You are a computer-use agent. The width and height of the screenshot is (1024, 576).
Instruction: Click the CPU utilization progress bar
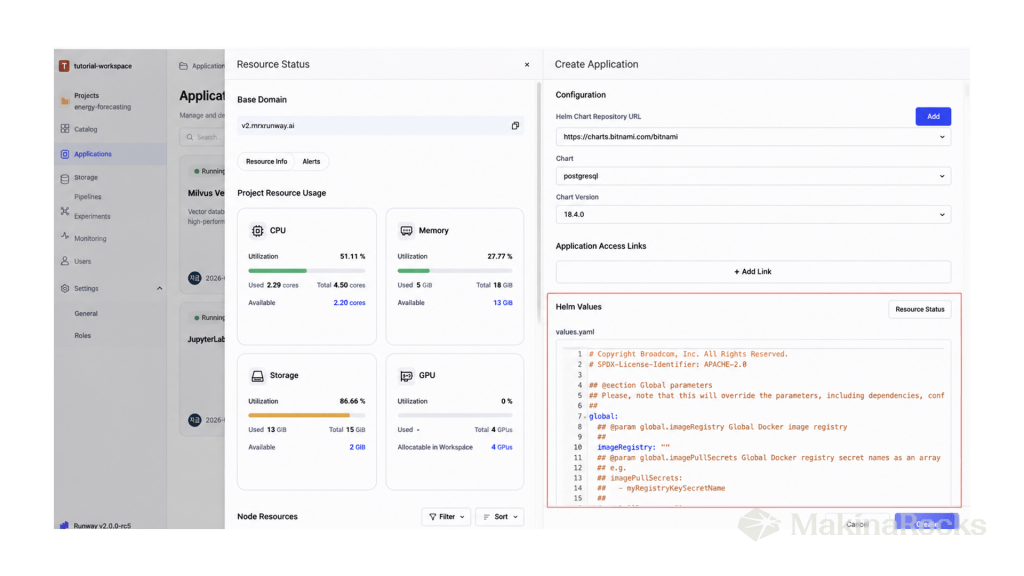click(x=306, y=270)
